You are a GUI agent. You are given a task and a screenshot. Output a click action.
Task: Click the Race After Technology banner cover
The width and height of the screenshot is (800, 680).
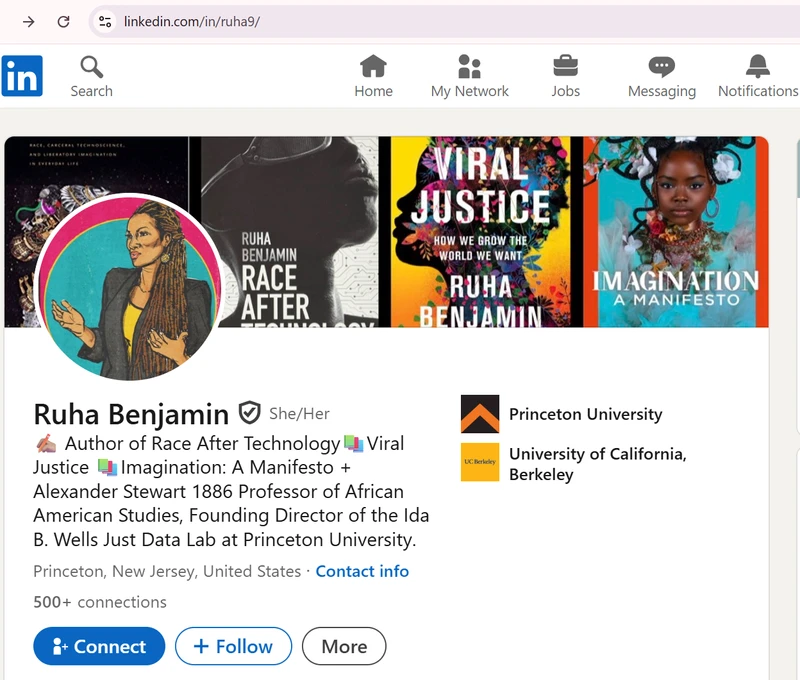tap(290, 232)
